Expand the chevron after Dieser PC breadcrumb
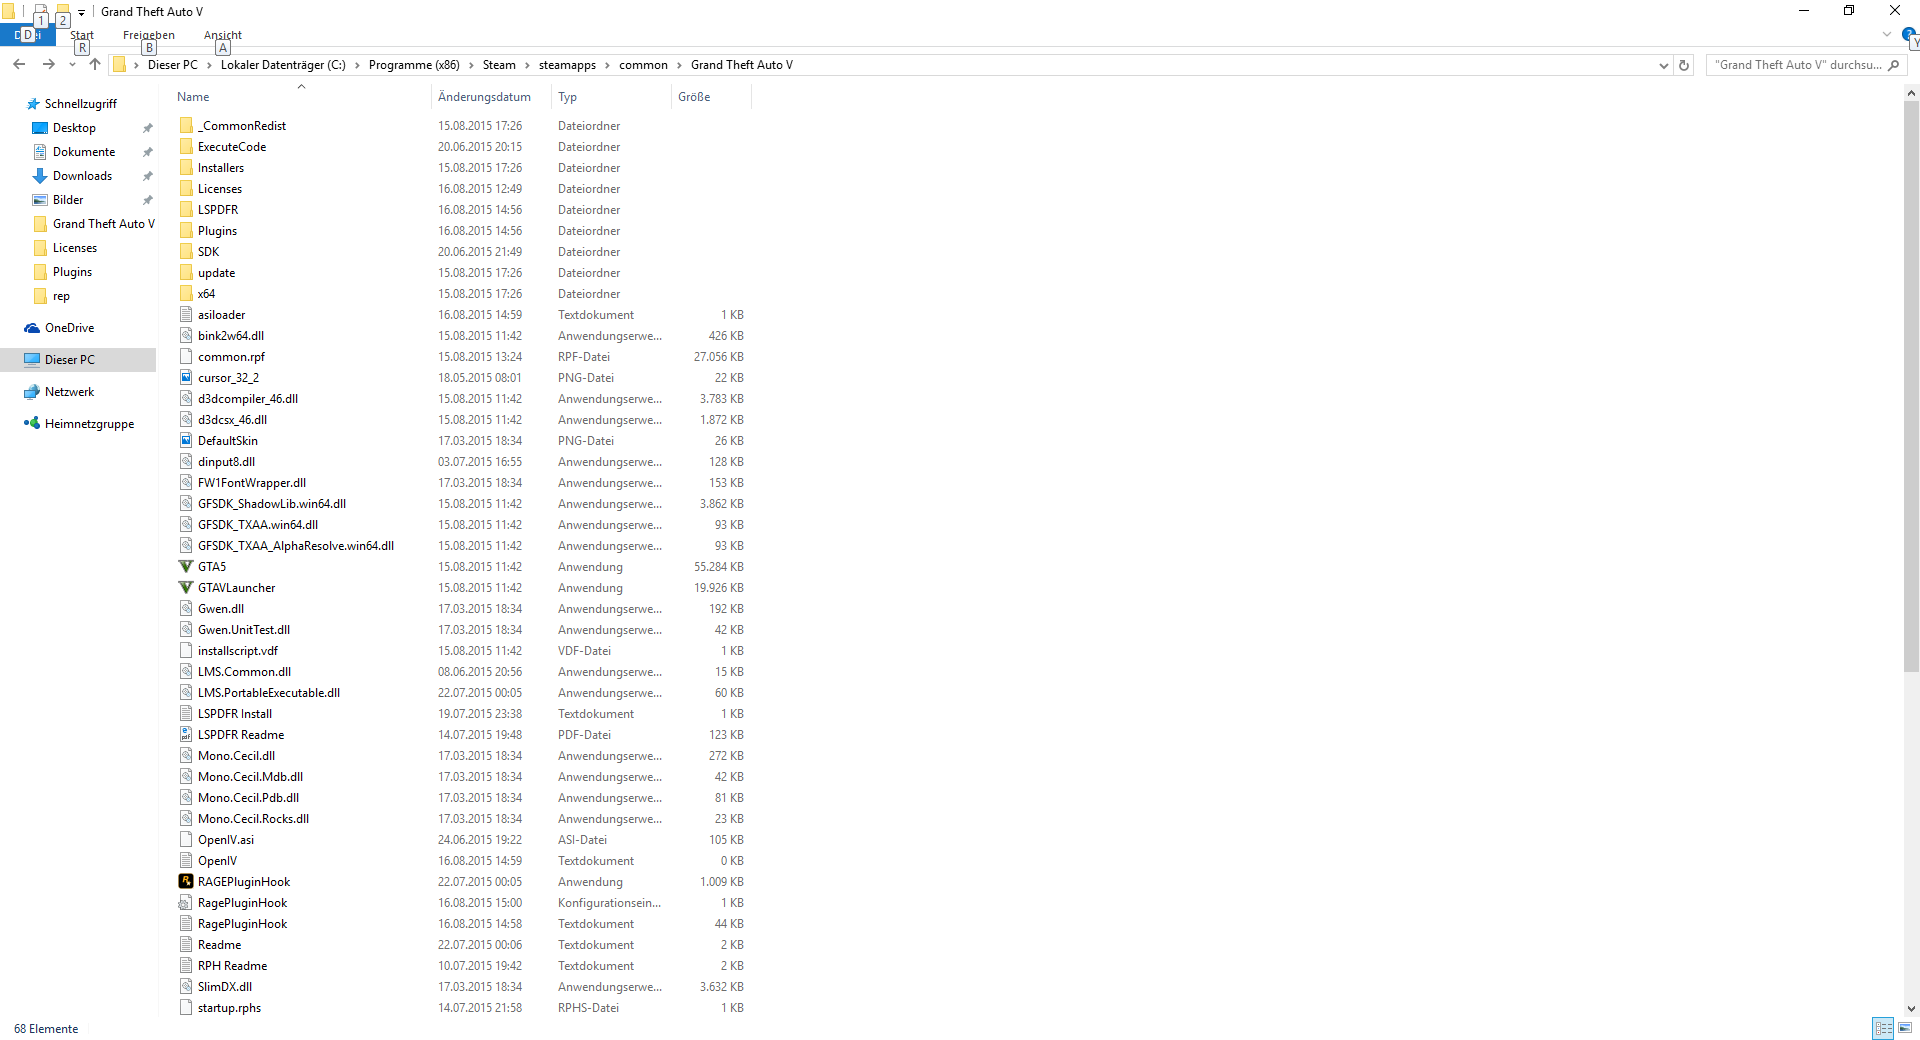The width and height of the screenshot is (1920, 1040). pyautogui.click(x=210, y=65)
